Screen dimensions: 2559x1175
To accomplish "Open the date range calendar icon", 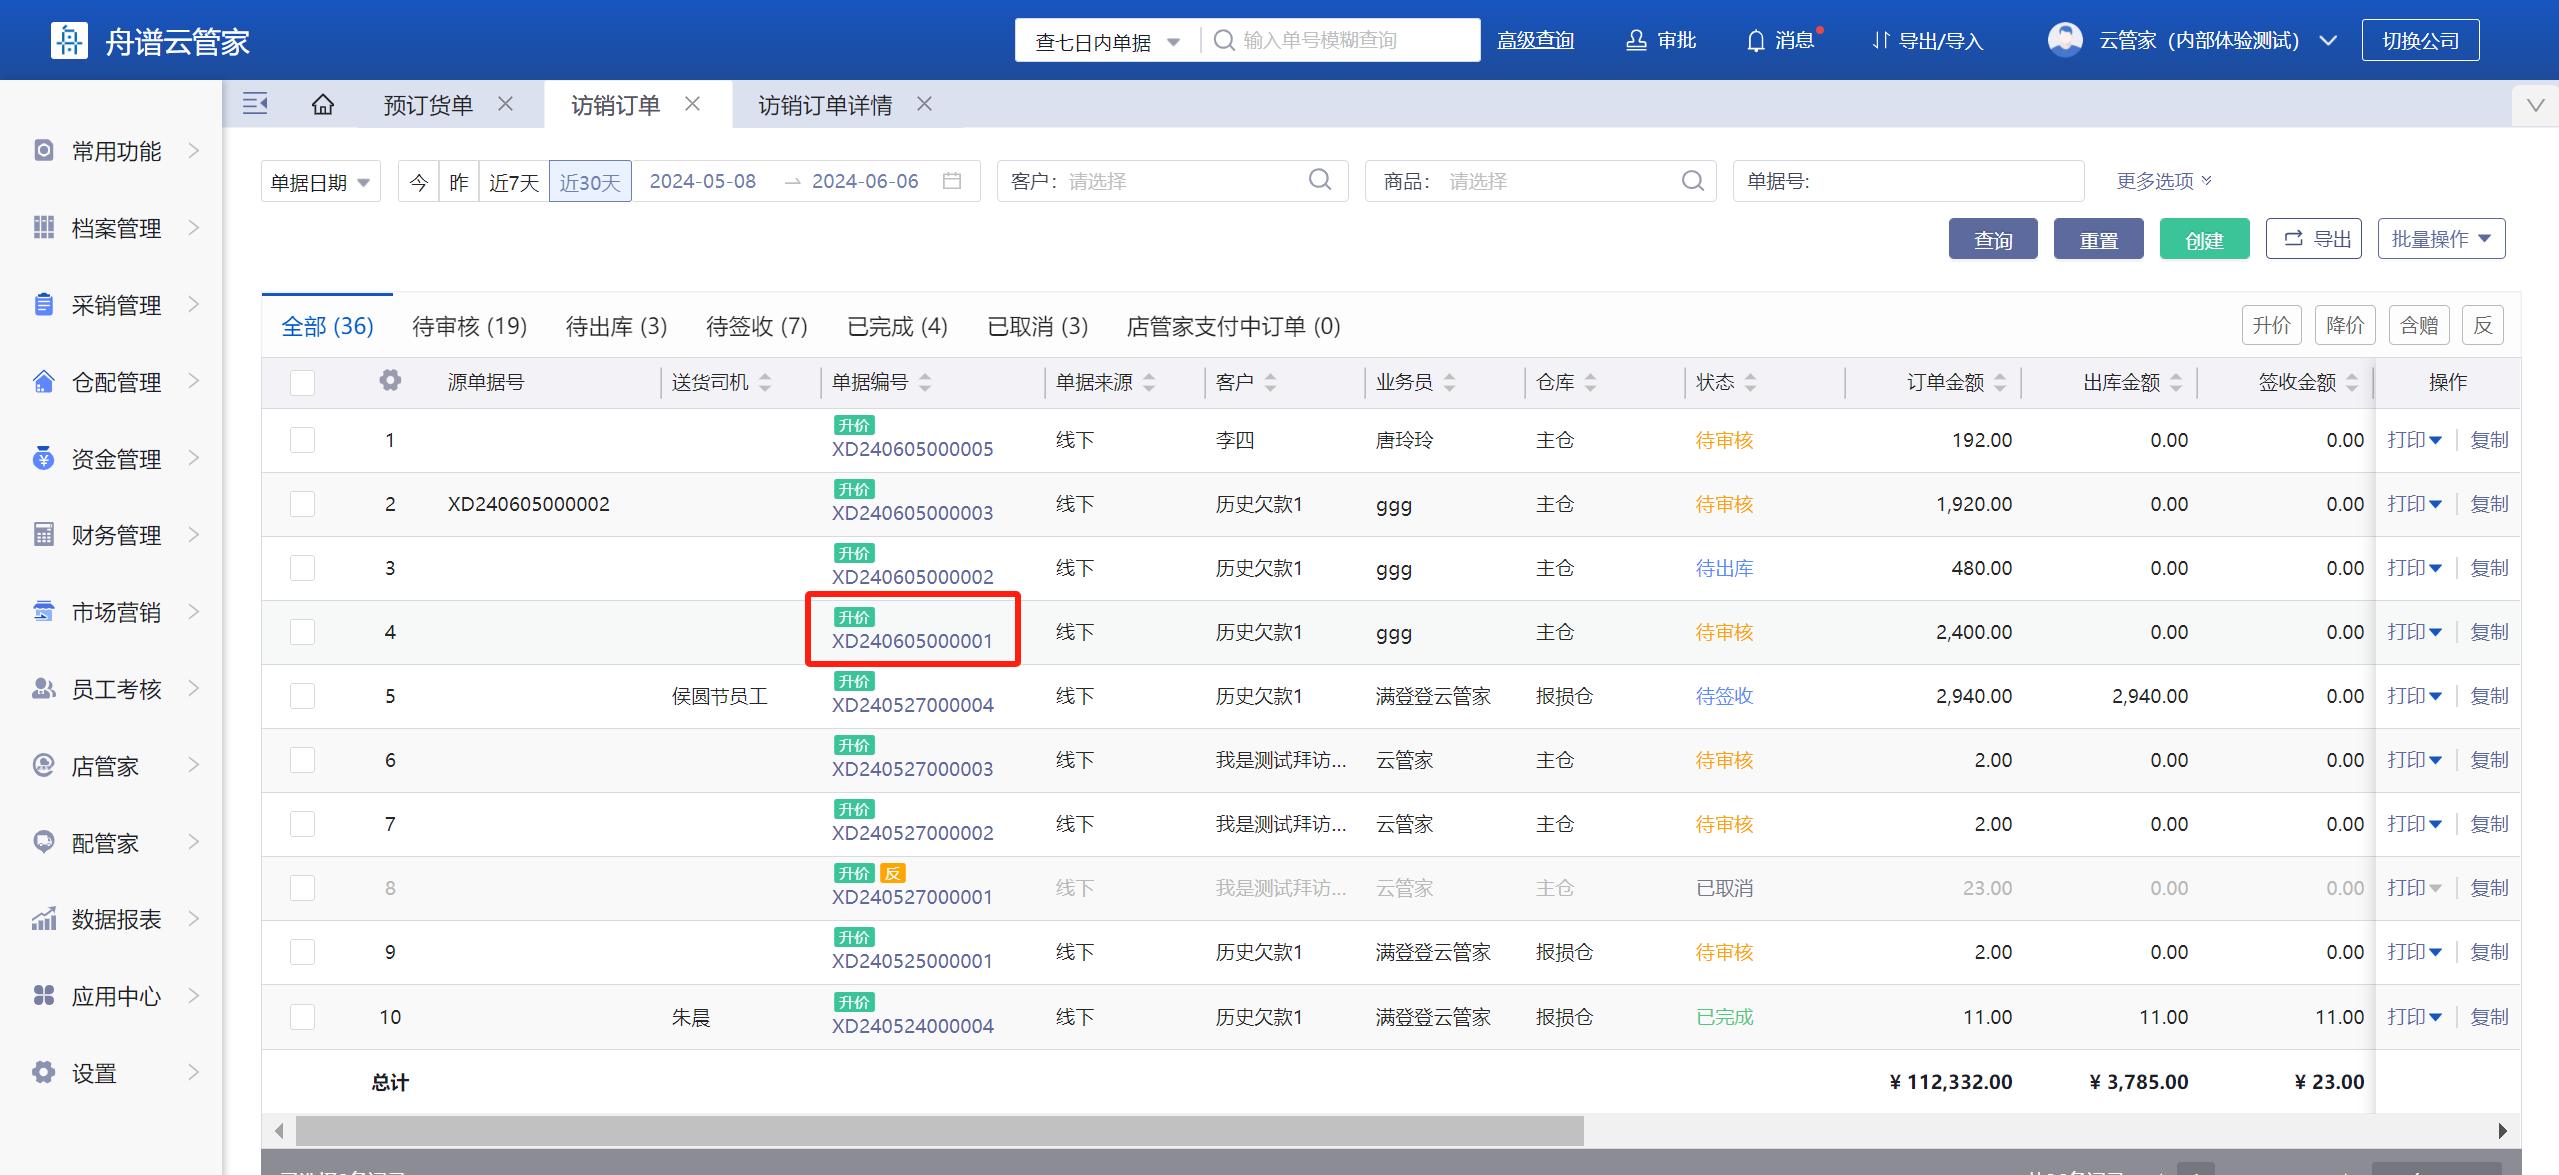I will 952,181.
